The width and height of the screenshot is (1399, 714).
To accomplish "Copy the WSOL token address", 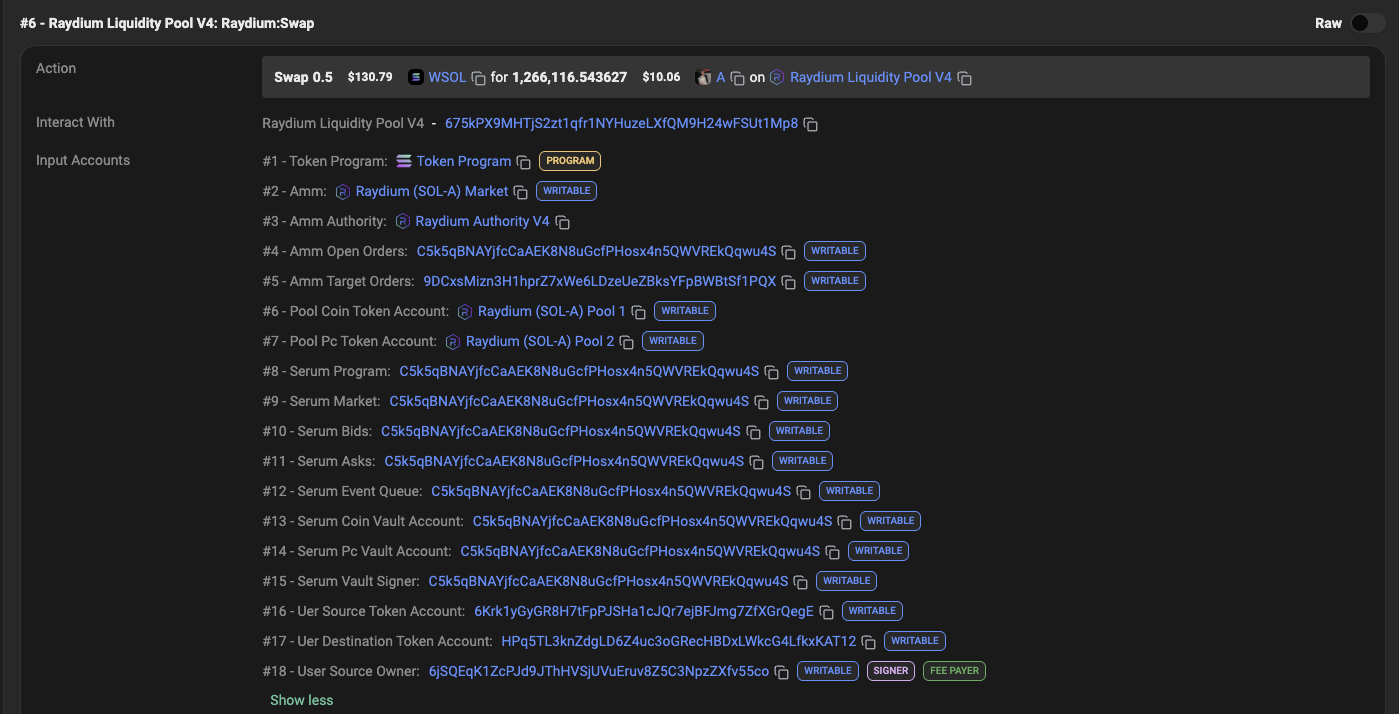I will click(478, 78).
